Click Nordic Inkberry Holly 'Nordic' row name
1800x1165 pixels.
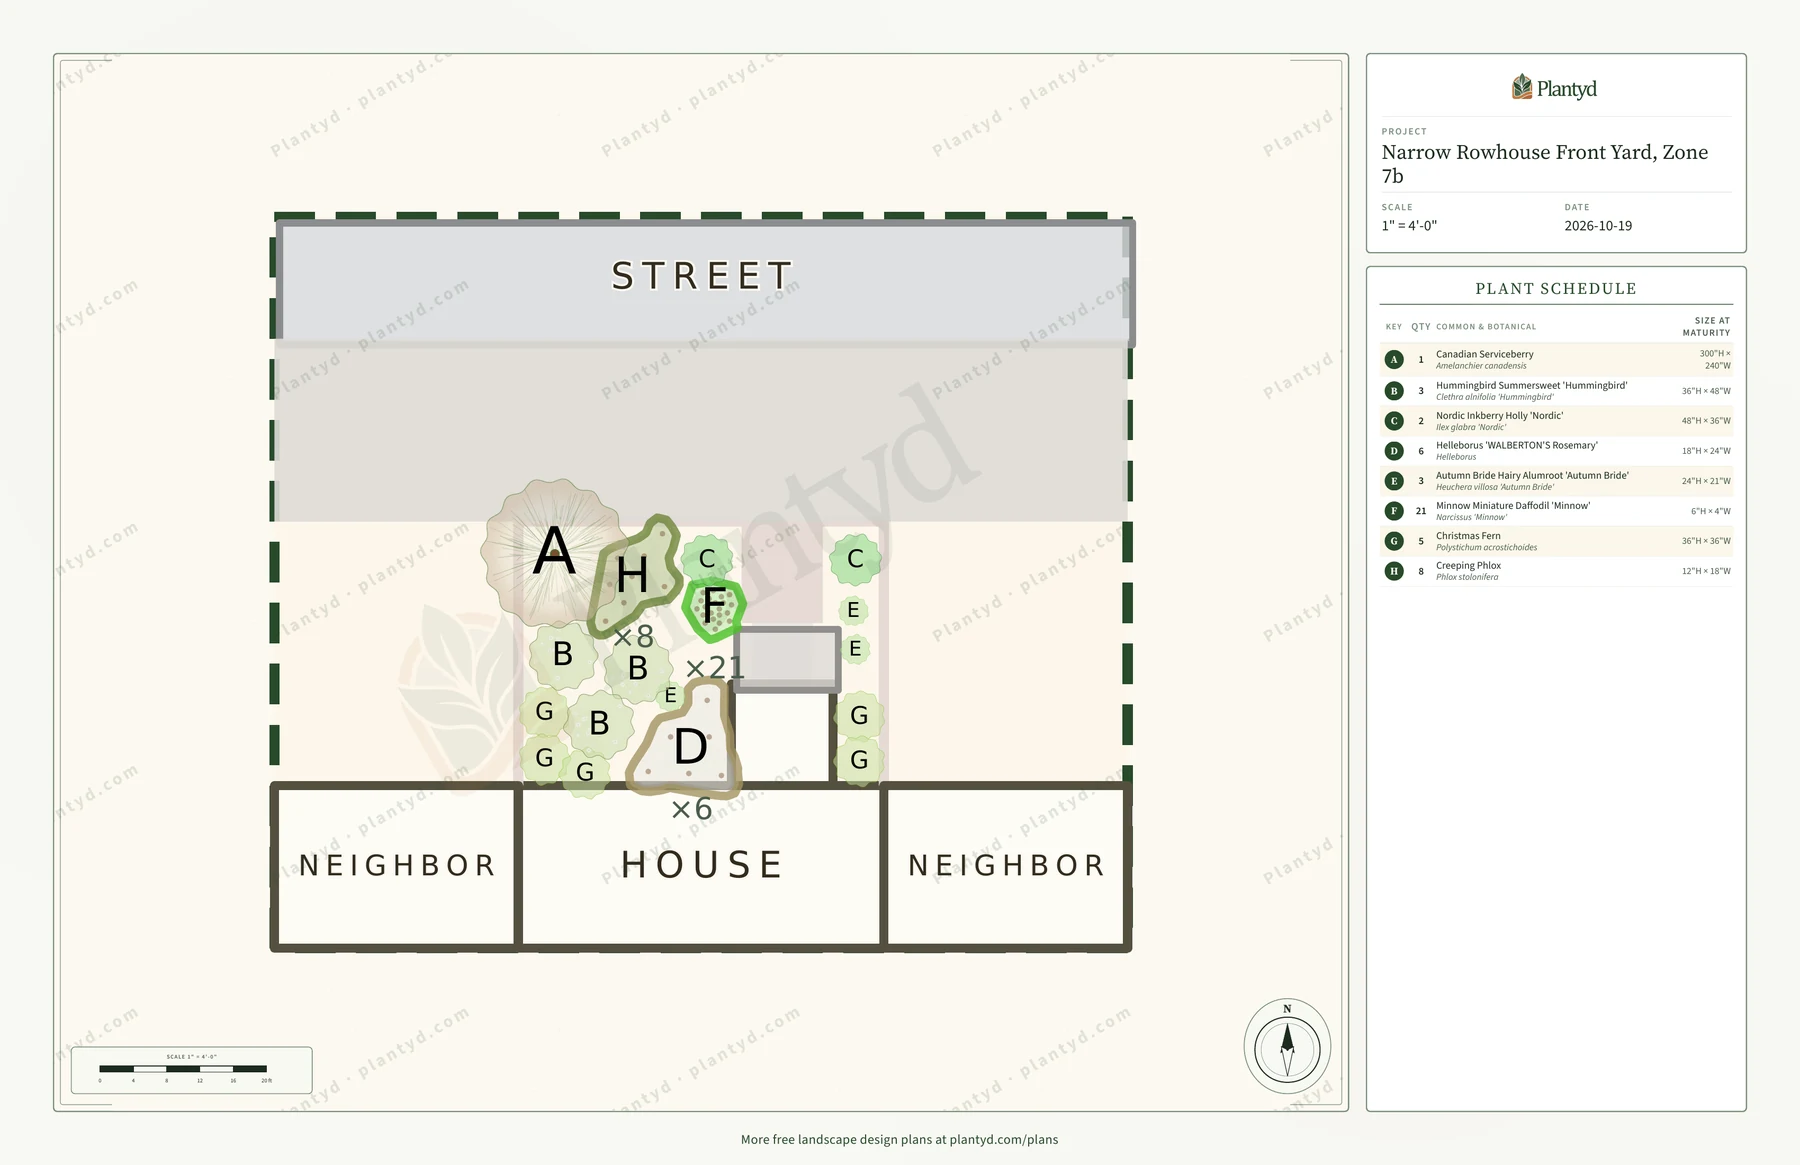(x=1499, y=415)
